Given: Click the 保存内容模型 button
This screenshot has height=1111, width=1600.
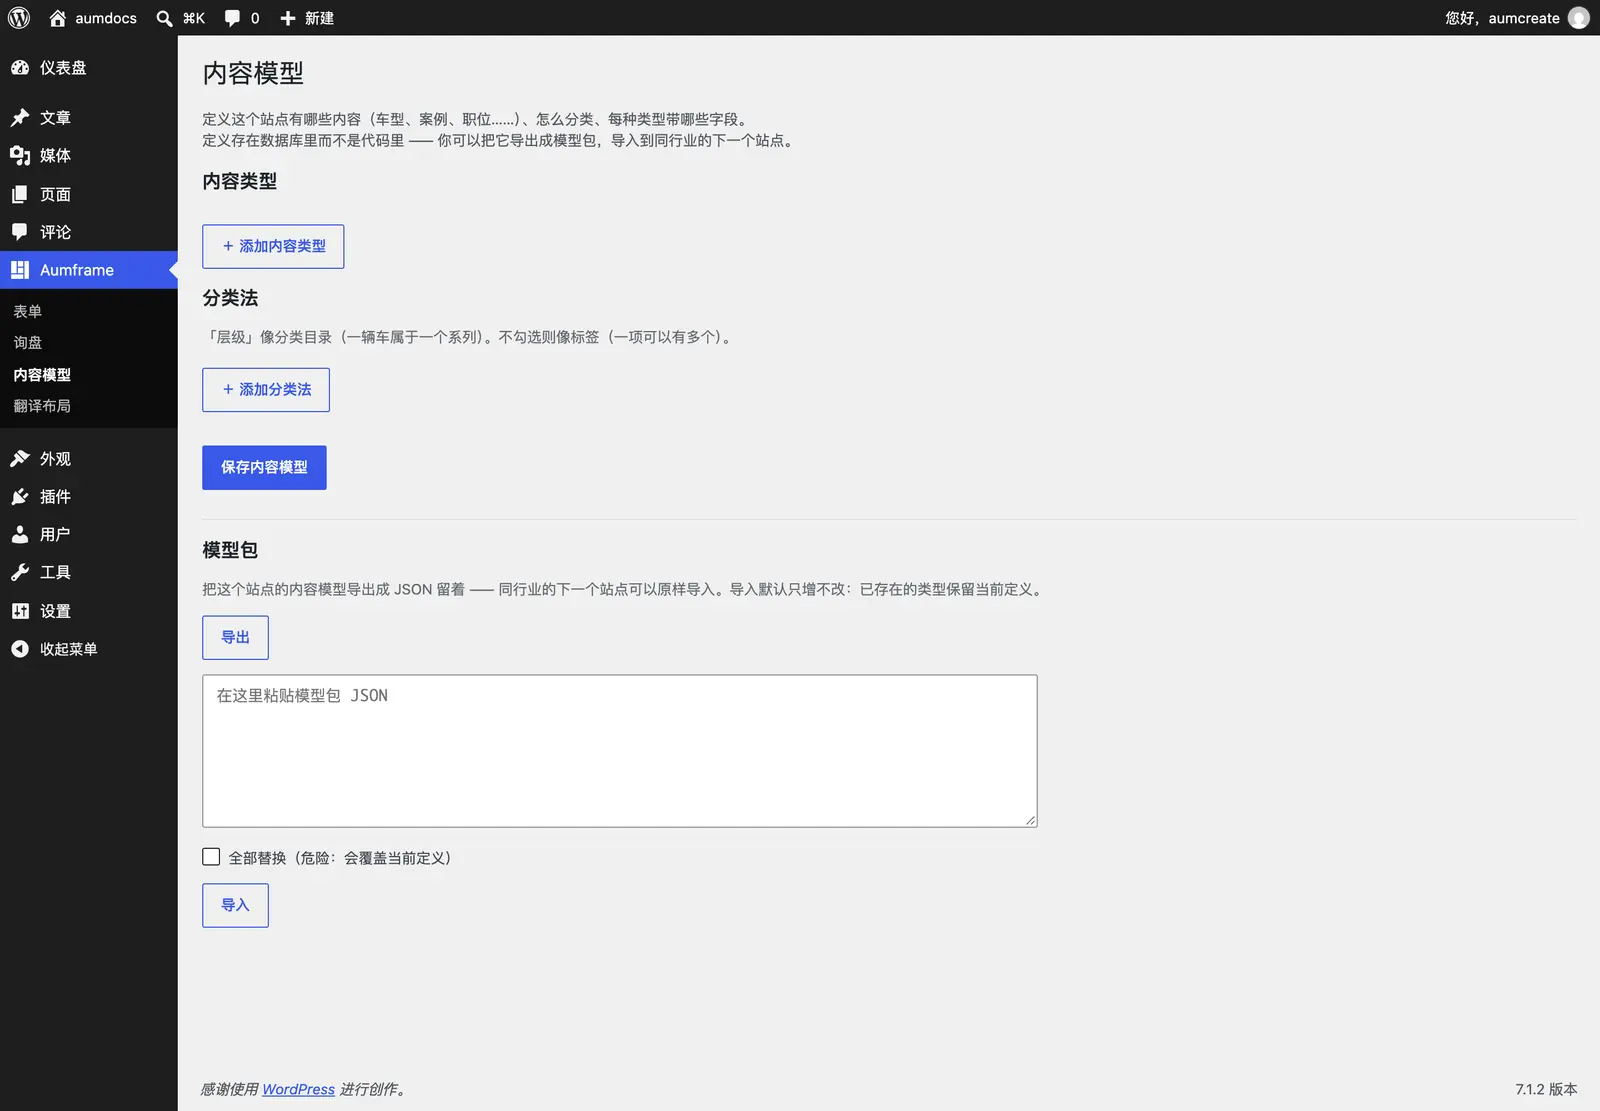Looking at the screenshot, I should (x=264, y=467).
